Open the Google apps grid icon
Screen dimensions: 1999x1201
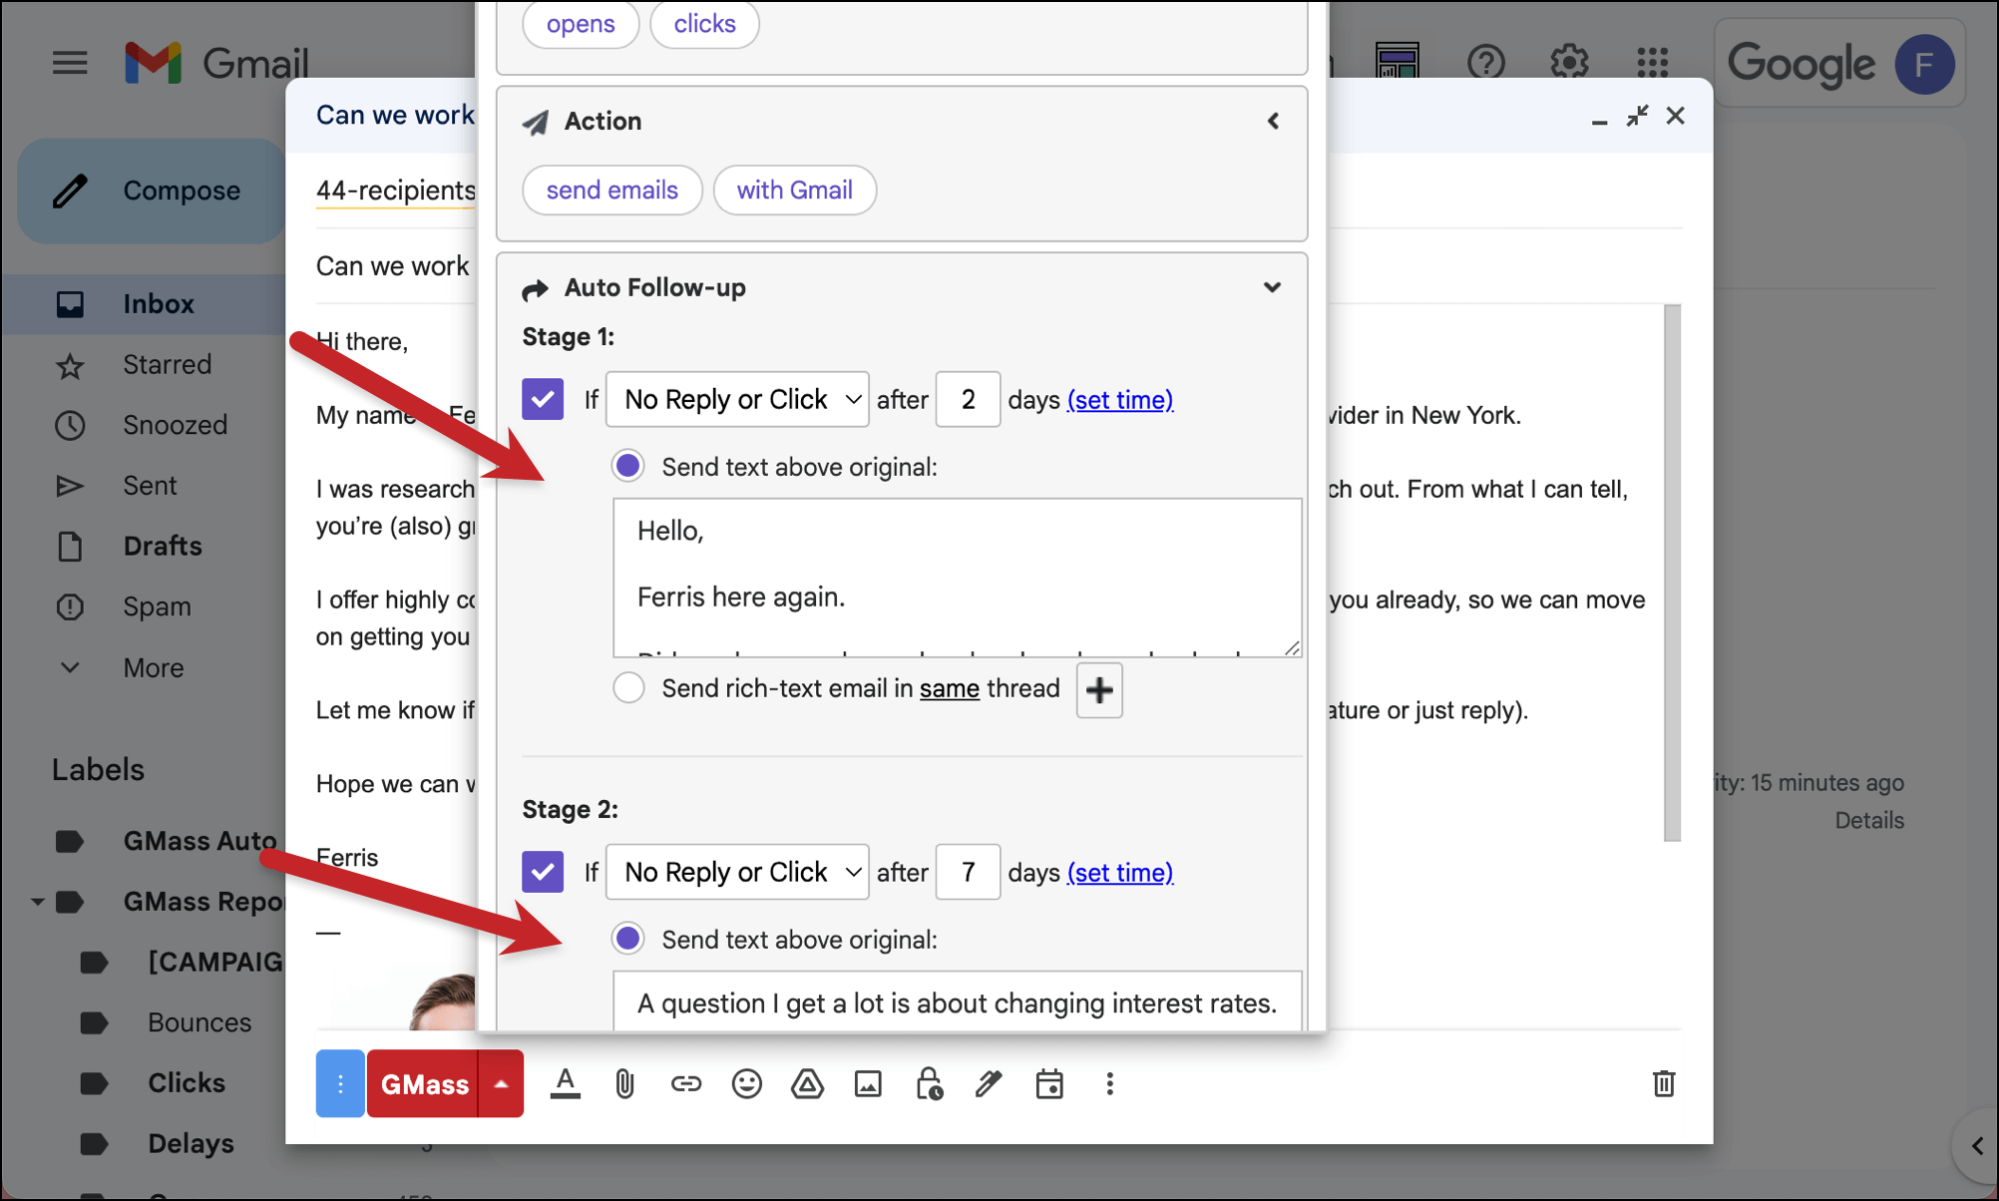1652,63
